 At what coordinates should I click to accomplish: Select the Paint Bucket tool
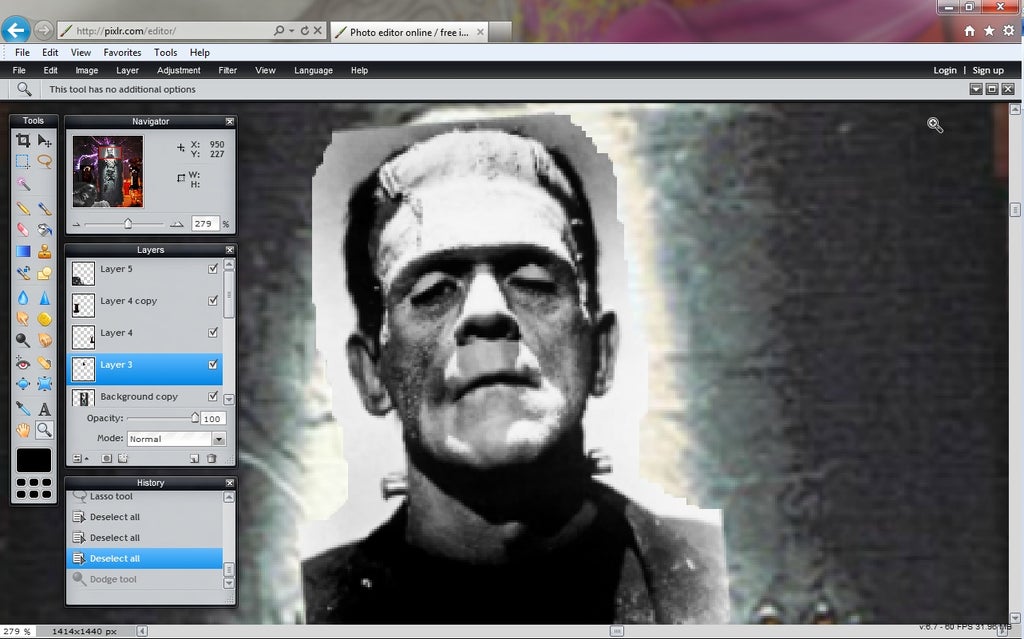coord(44,229)
